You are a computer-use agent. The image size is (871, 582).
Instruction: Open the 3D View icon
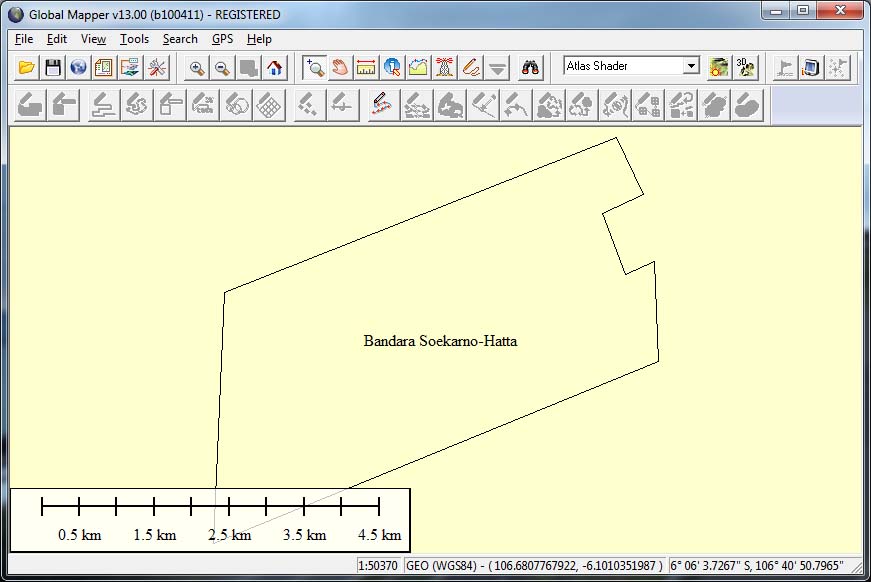click(745, 68)
